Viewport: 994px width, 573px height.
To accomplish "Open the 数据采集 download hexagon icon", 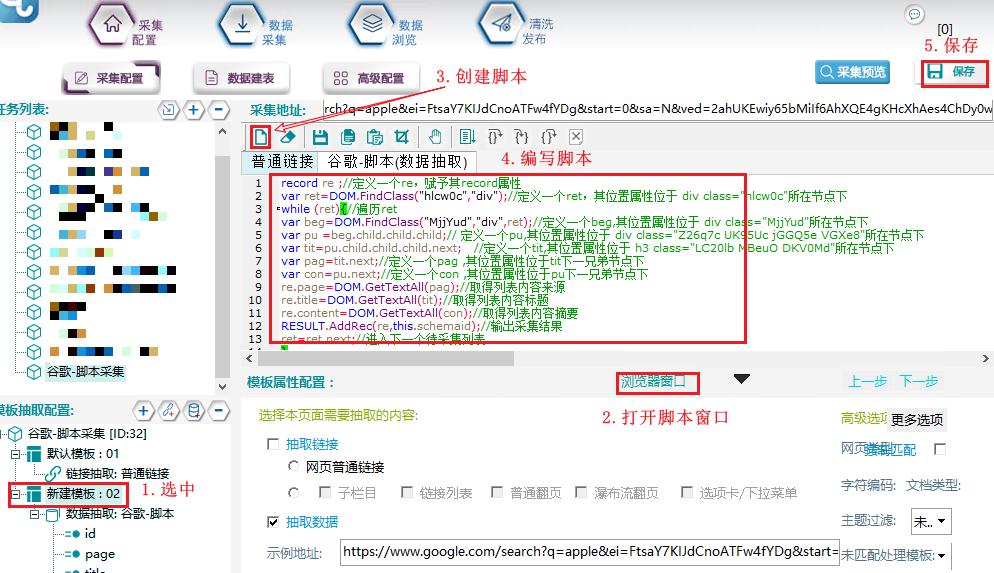I will click(242, 24).
